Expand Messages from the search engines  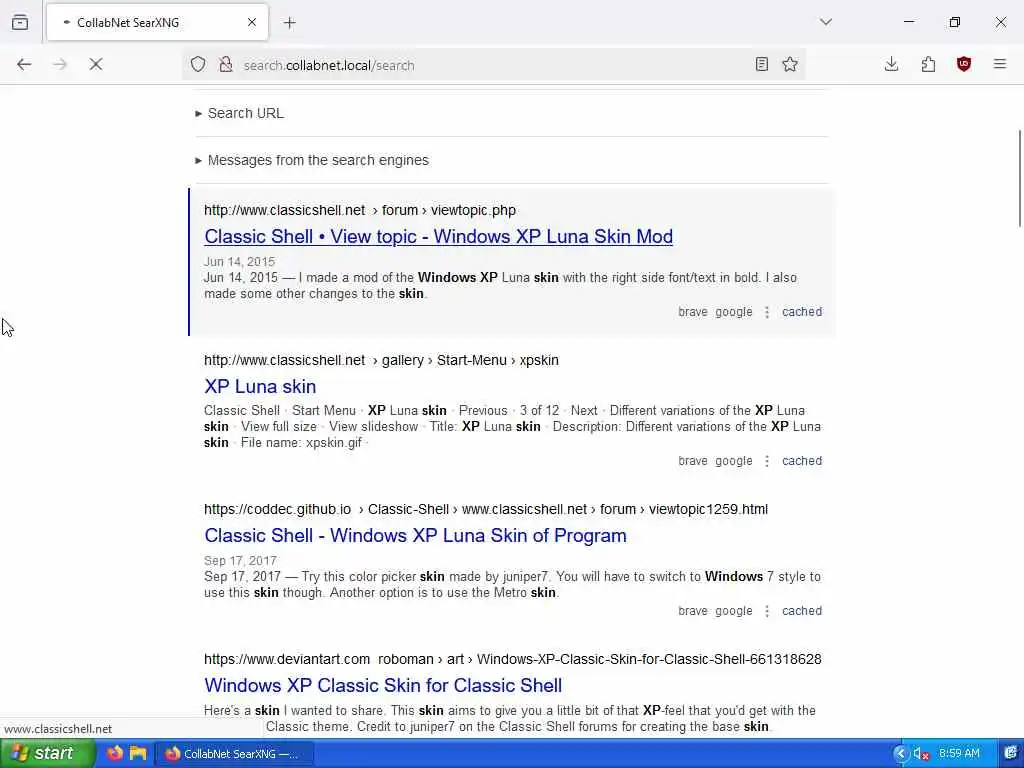(312, 160)
